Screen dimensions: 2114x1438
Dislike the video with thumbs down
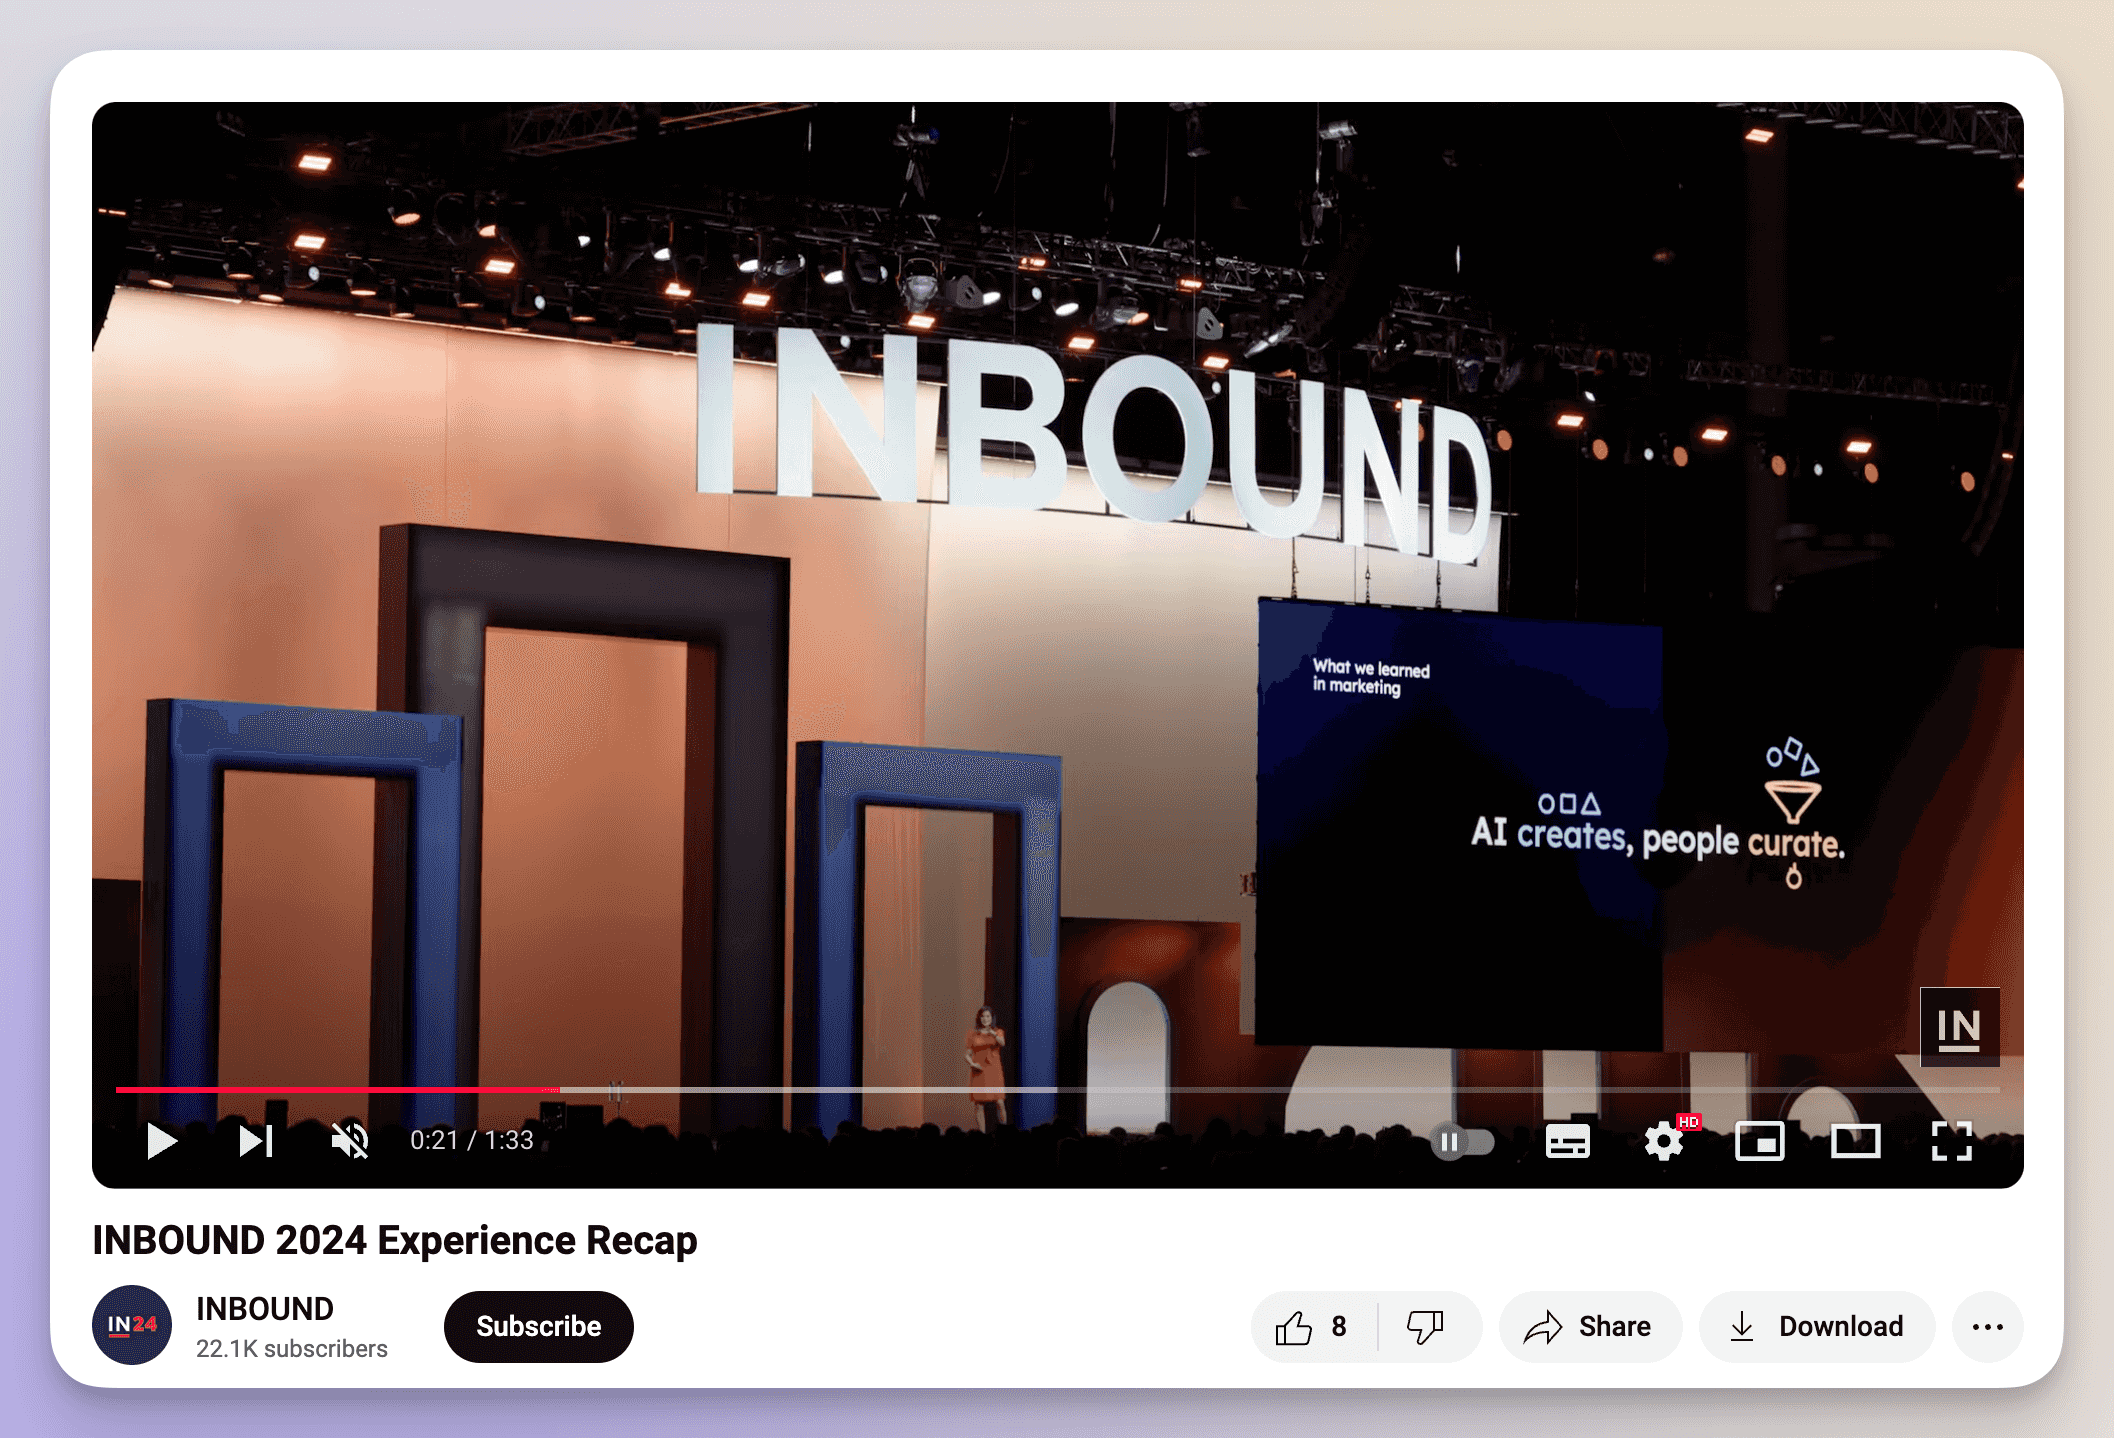[x=1426, y=1327]
